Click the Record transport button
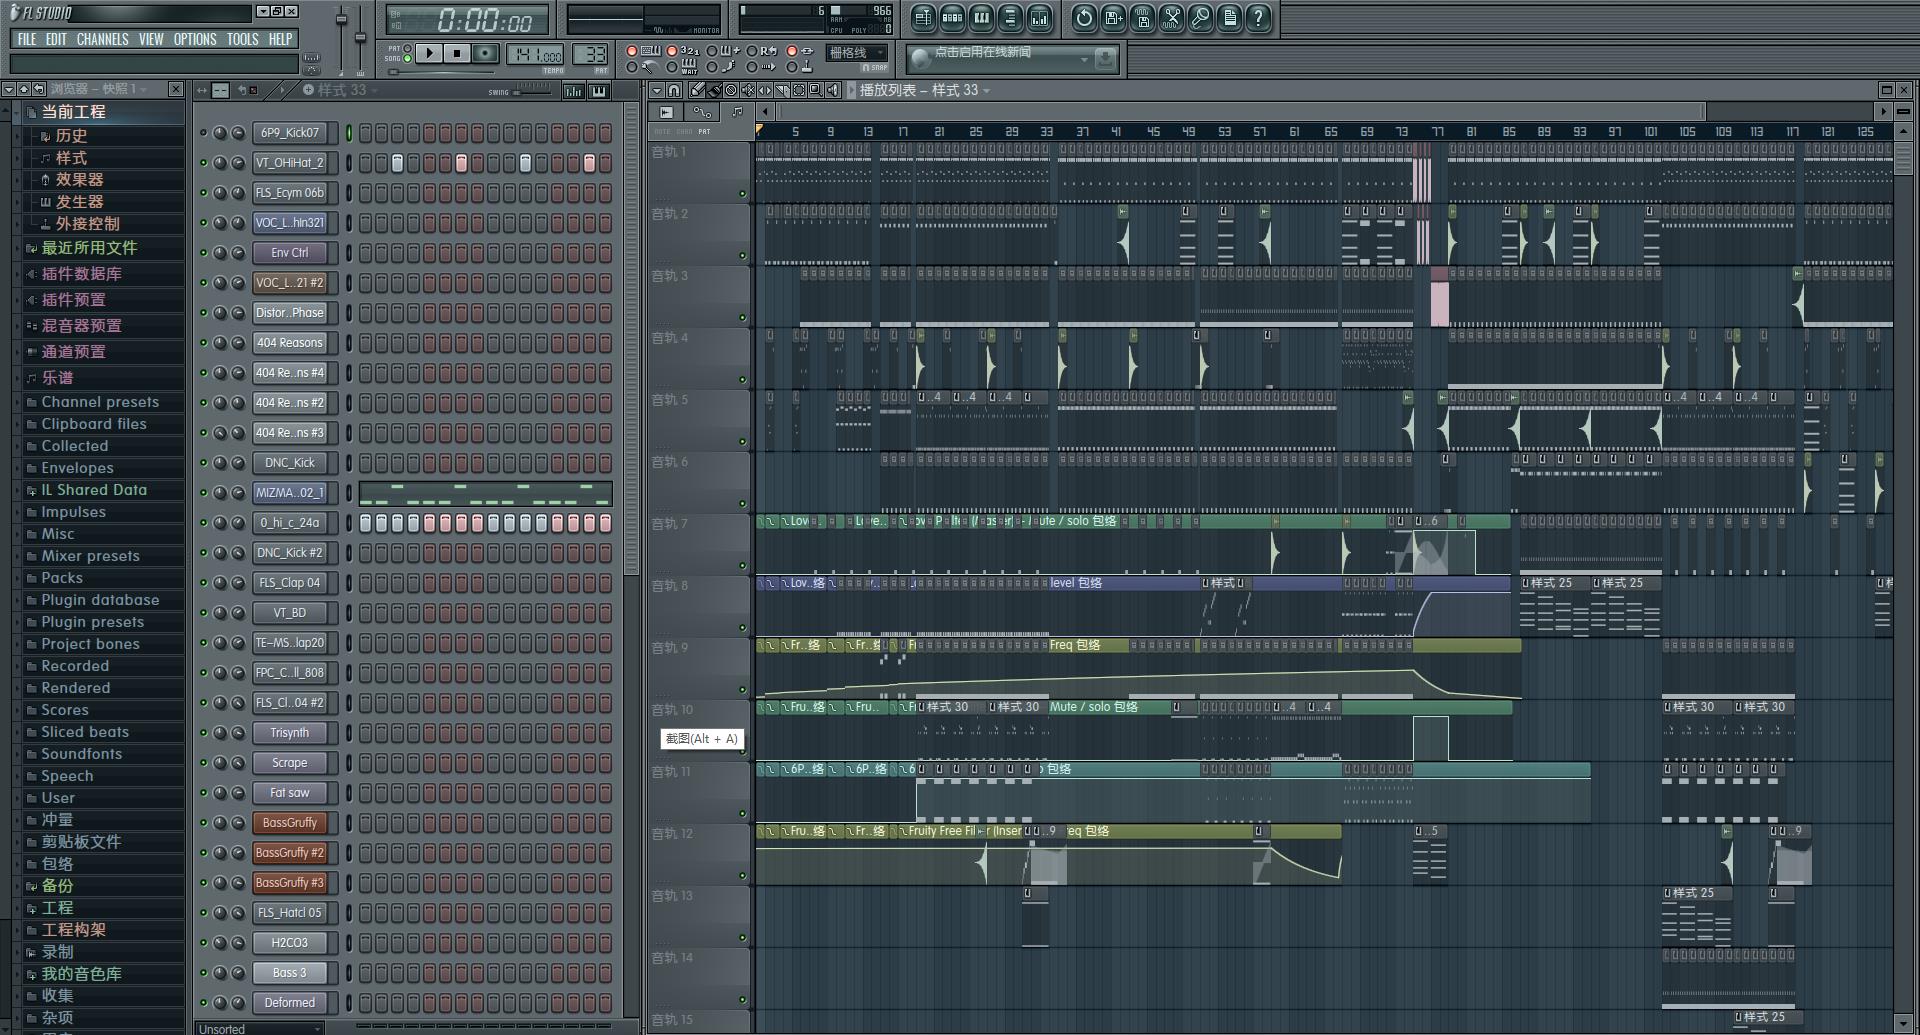The height and width of the screenshot is (1035, 1920). point(485,53)
